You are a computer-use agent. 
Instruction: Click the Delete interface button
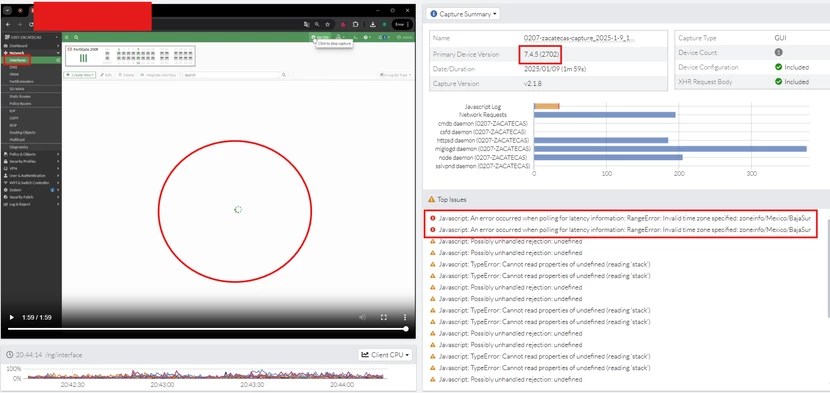tap(127, 75)
